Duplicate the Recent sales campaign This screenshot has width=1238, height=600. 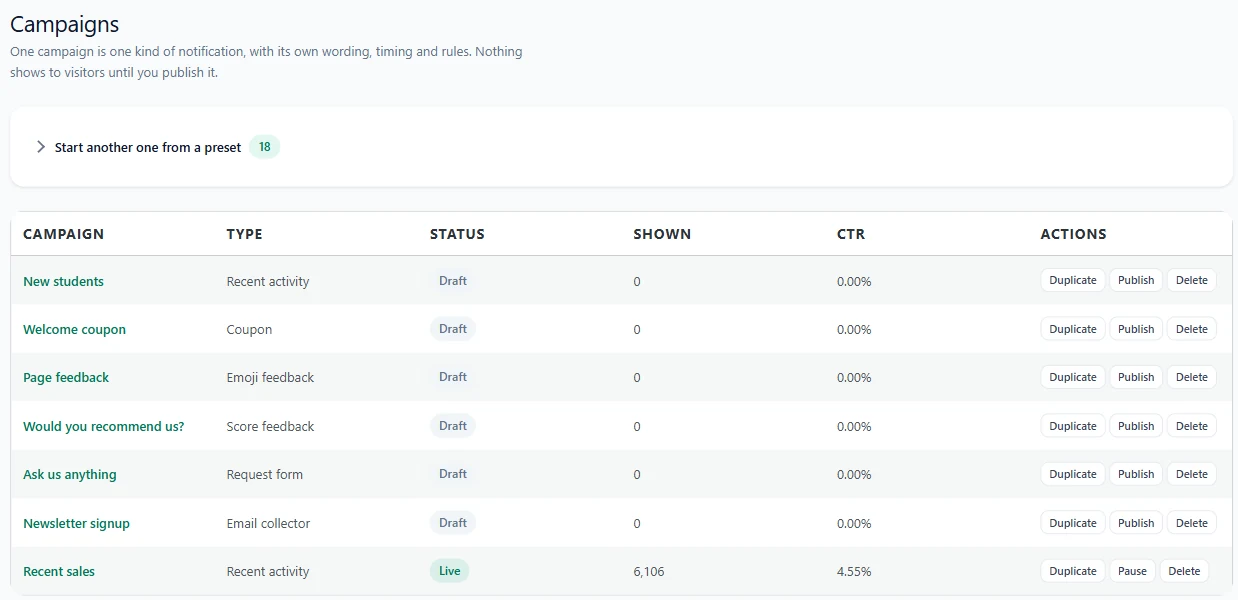1073,571
